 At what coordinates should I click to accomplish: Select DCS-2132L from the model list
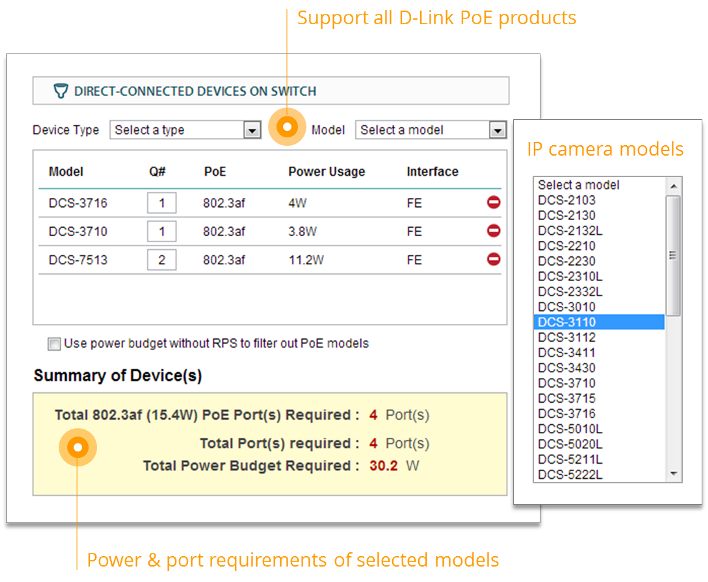pos(599,231)
